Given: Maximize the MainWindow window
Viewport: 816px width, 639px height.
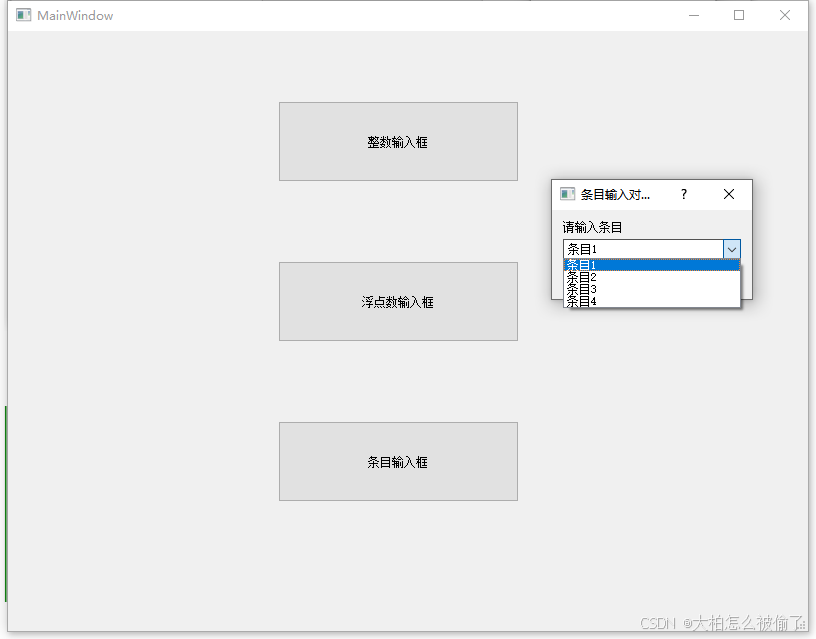Looking at the screenshot, I should [739, 16].
